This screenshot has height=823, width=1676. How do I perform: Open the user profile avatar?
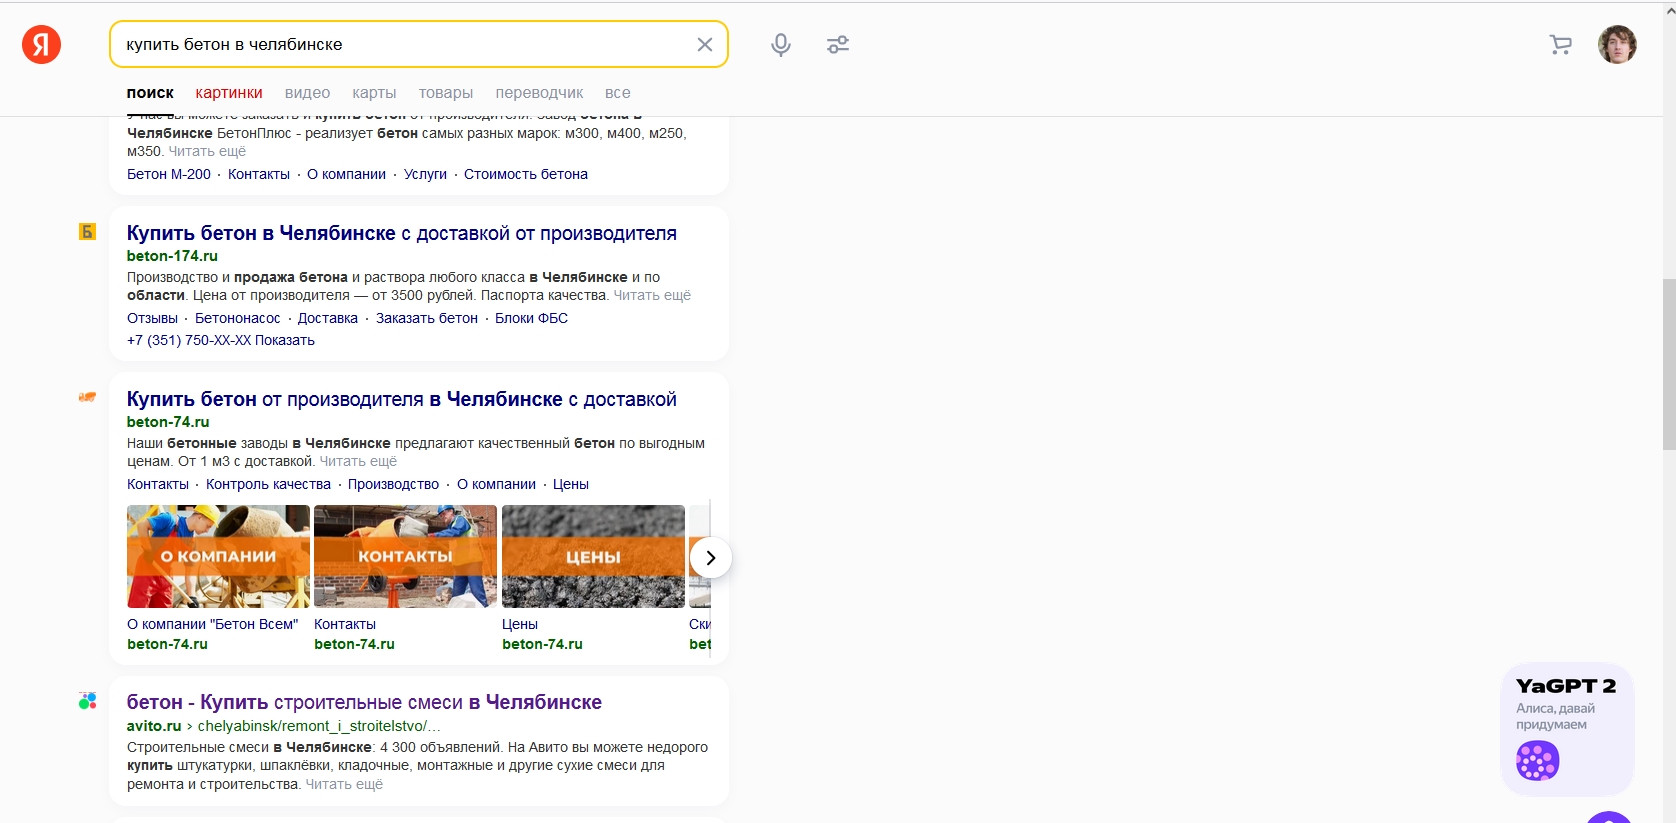1617,44
